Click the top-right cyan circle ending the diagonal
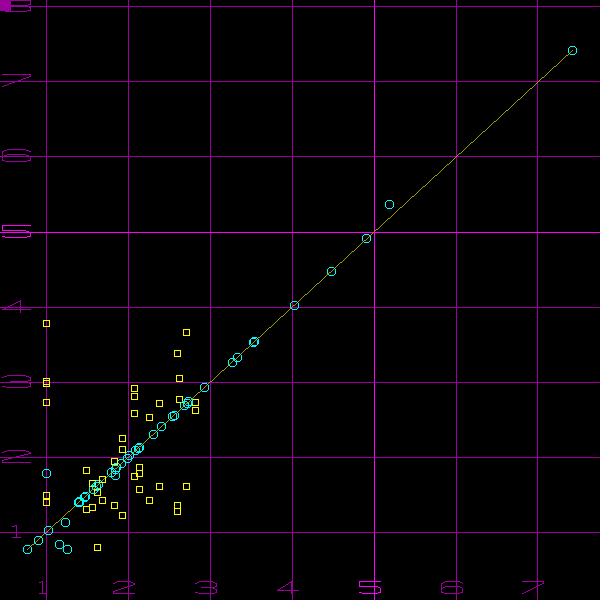The image size is (600, 600). 572,50
